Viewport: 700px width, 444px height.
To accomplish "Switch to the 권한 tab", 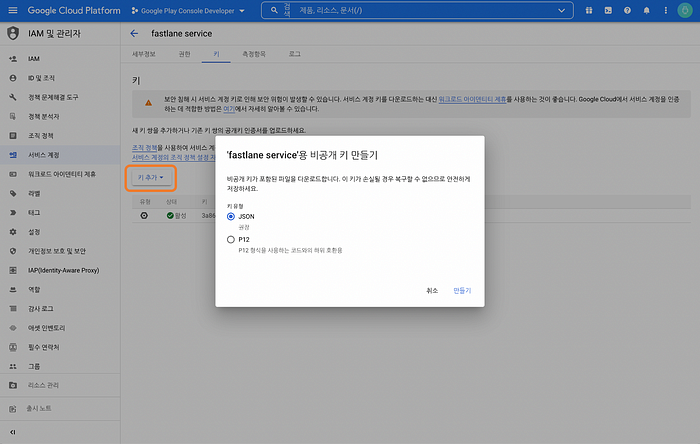I will [x=184, y=54].
